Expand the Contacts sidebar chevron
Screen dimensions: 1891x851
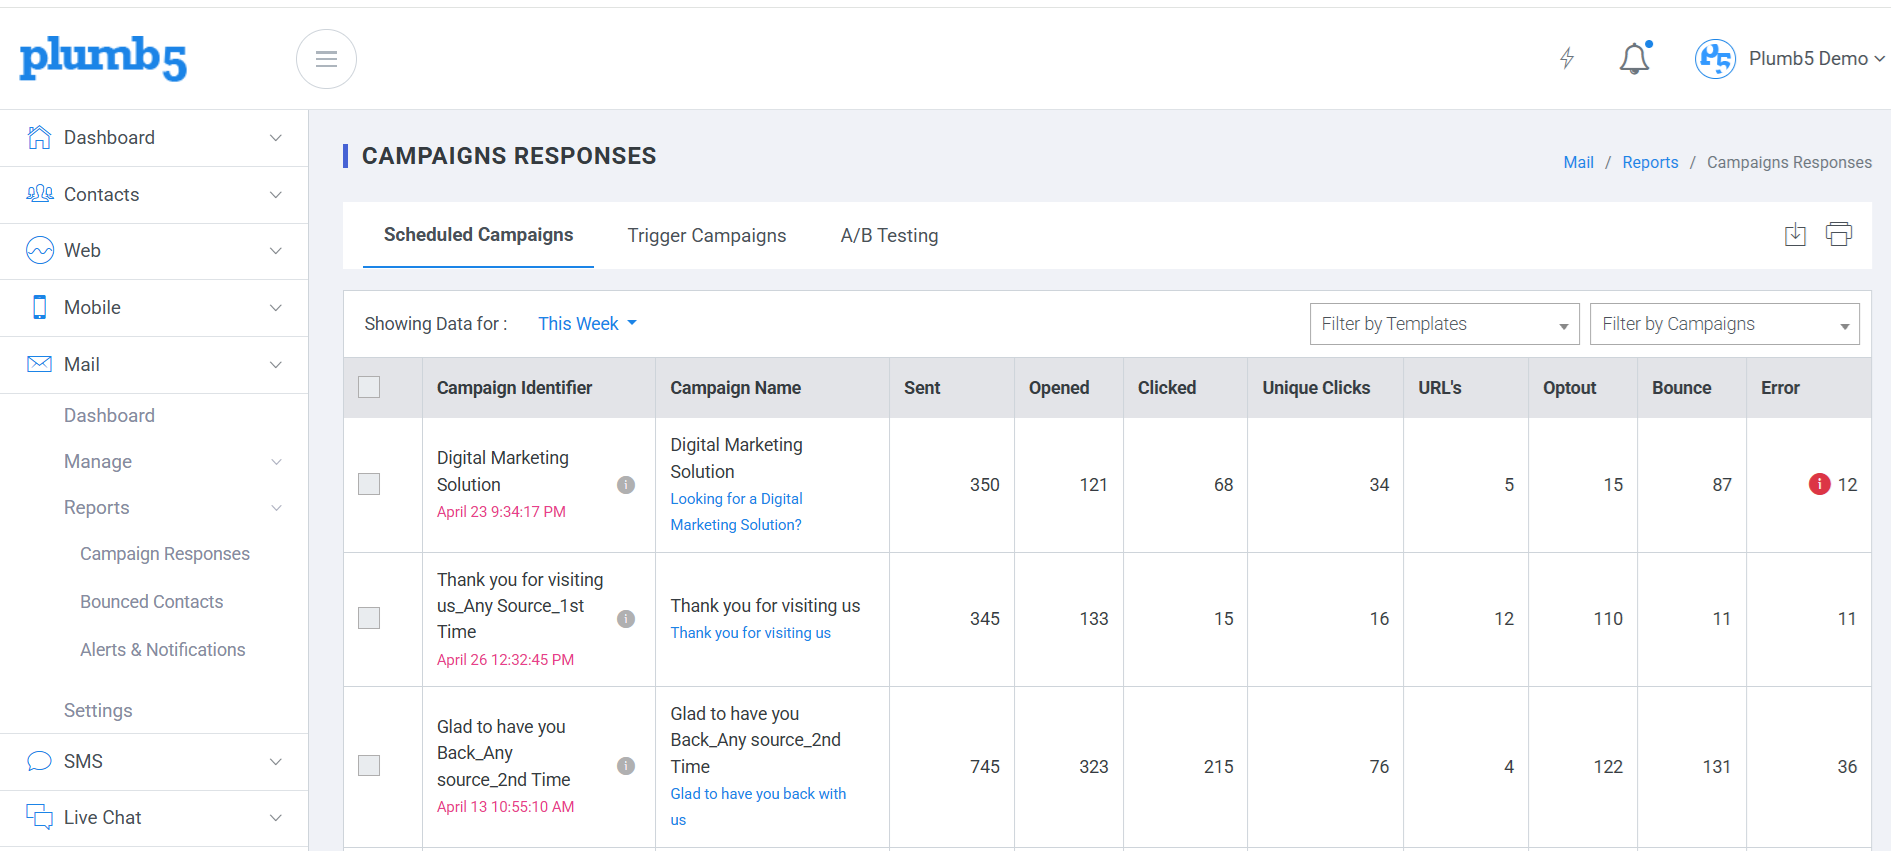click(x=276, y=194)
